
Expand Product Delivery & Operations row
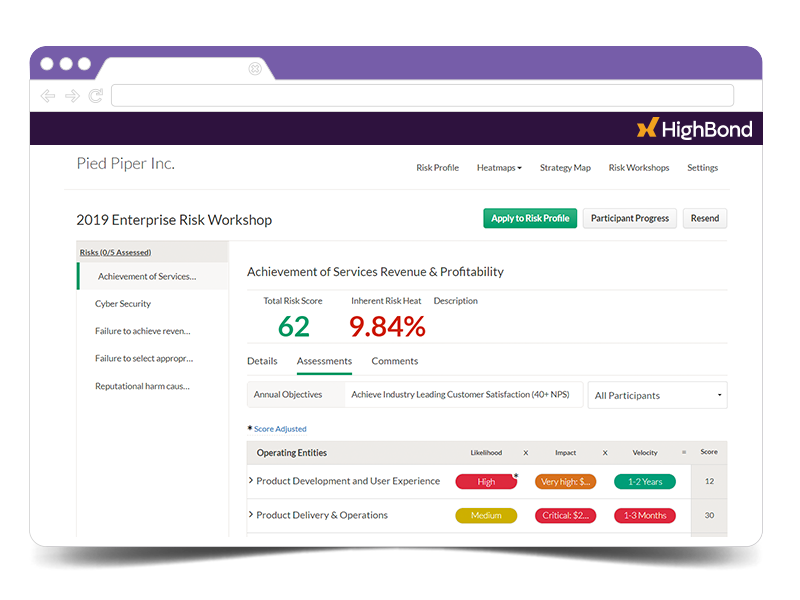[251, 515]
